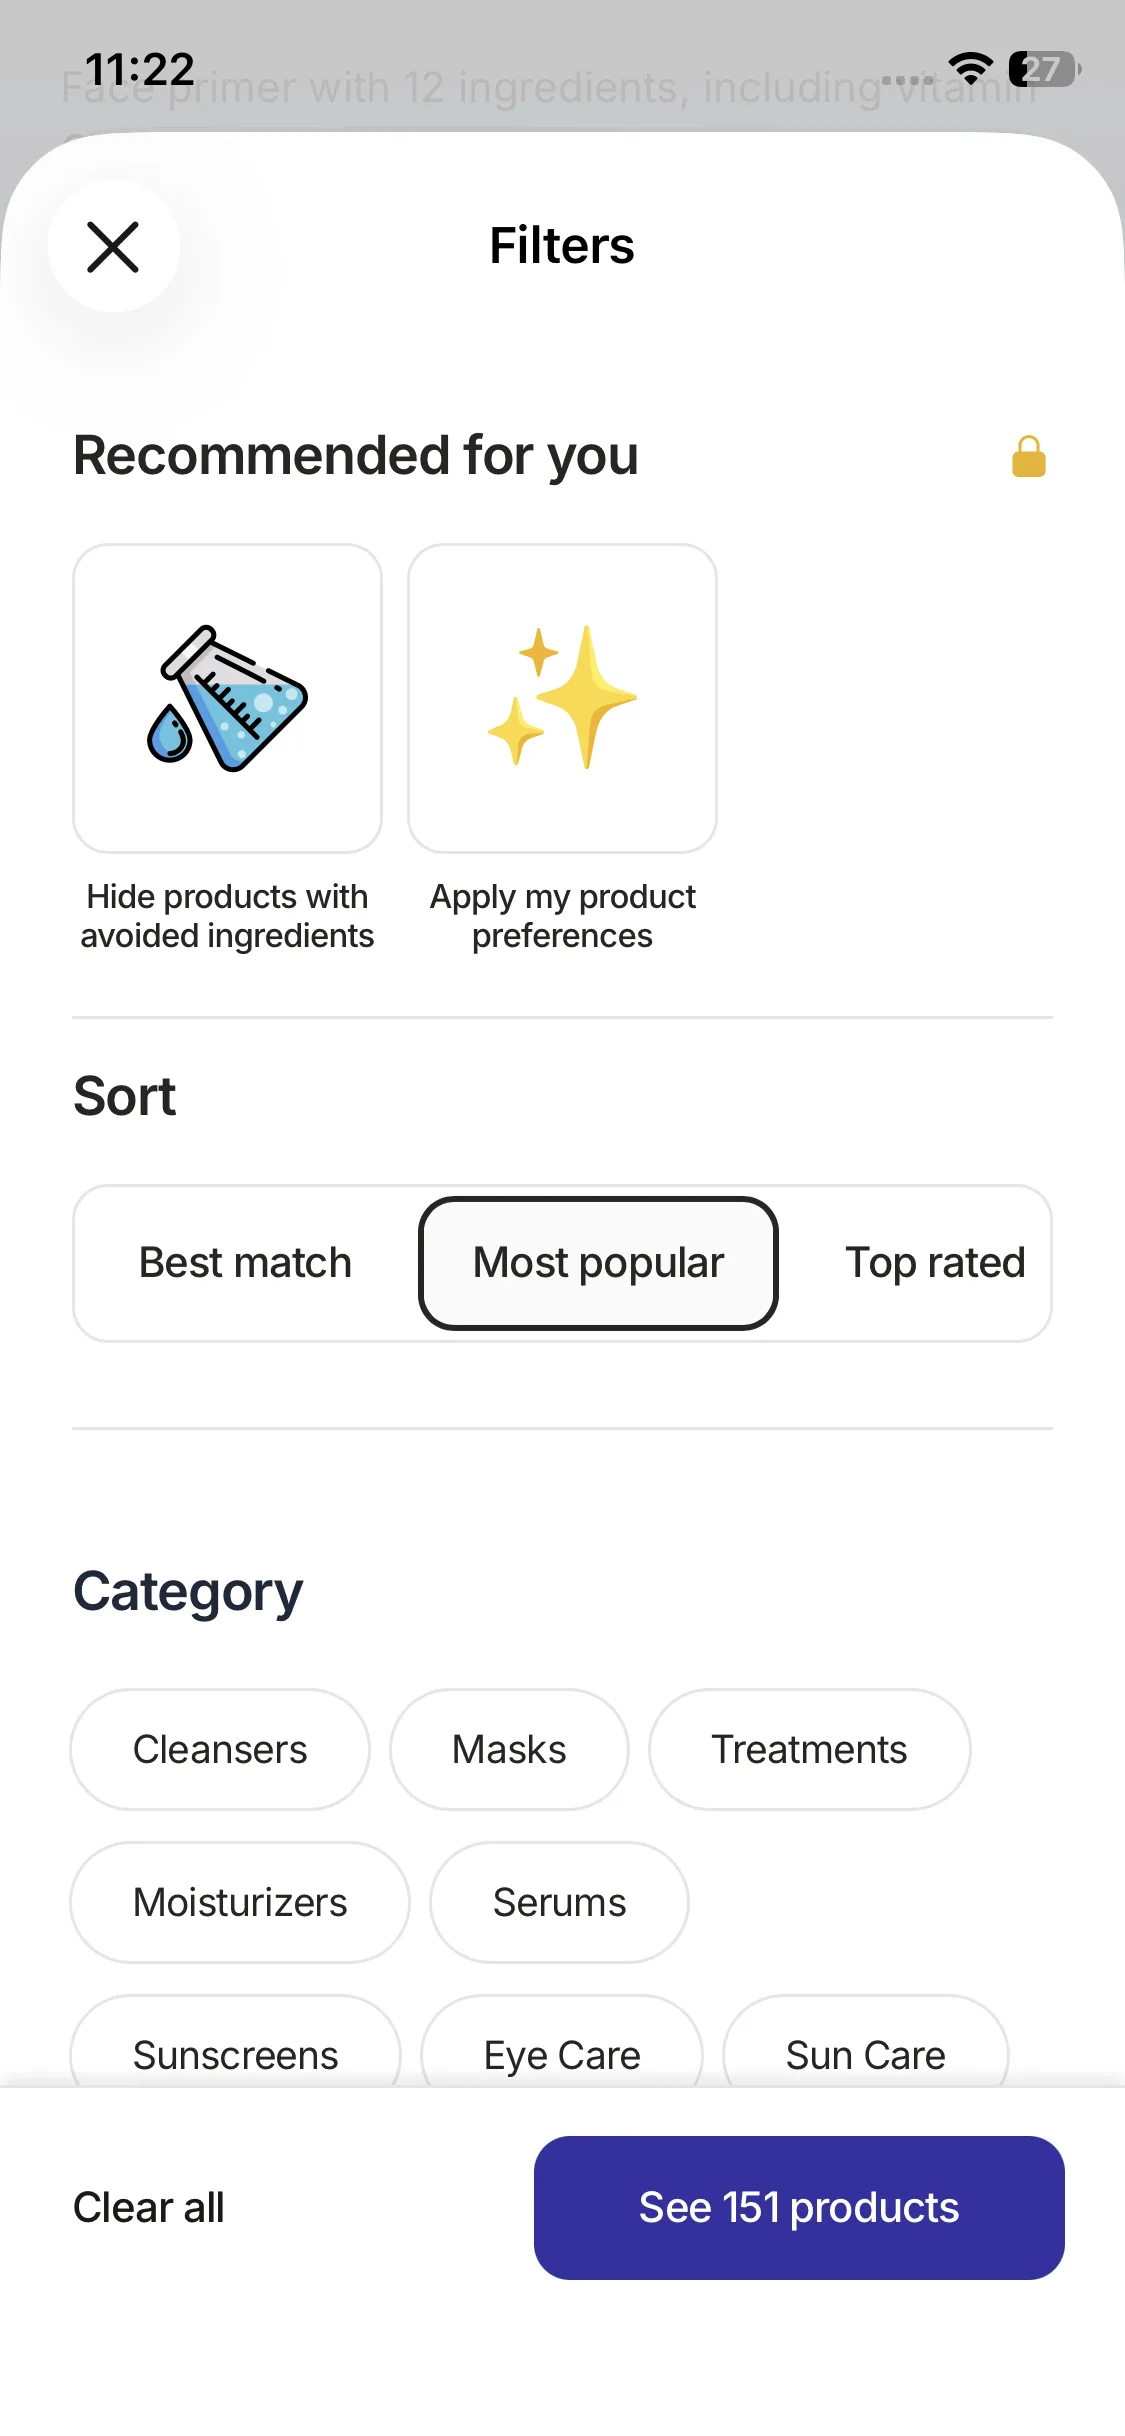This screenshot has width=1125, height=2436.
Task: Sort by Best match
Action: [x=245, y=1263]
